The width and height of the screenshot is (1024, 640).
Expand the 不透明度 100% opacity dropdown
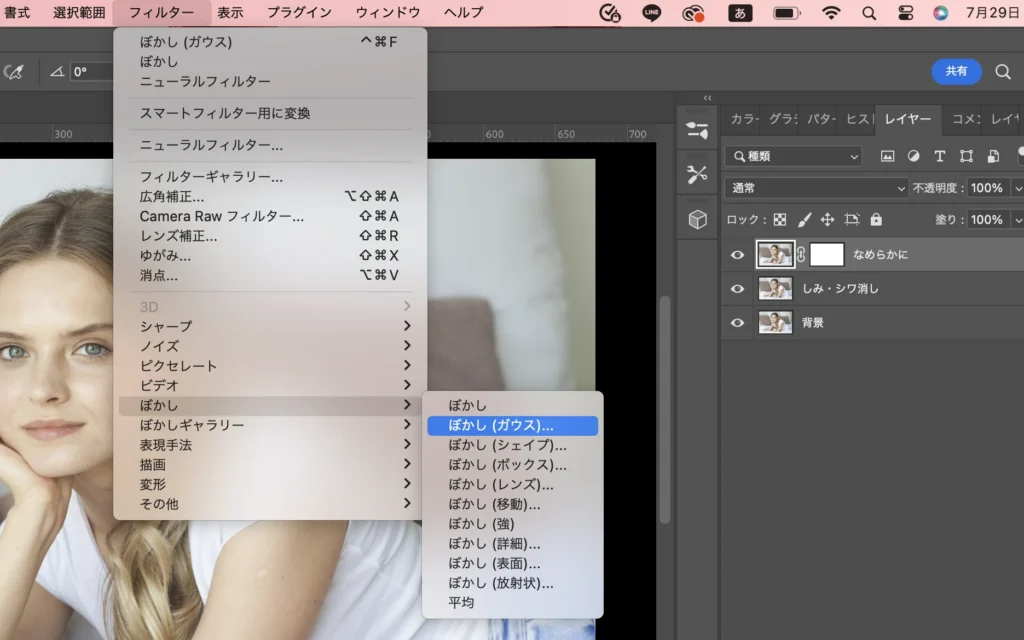1017,188
